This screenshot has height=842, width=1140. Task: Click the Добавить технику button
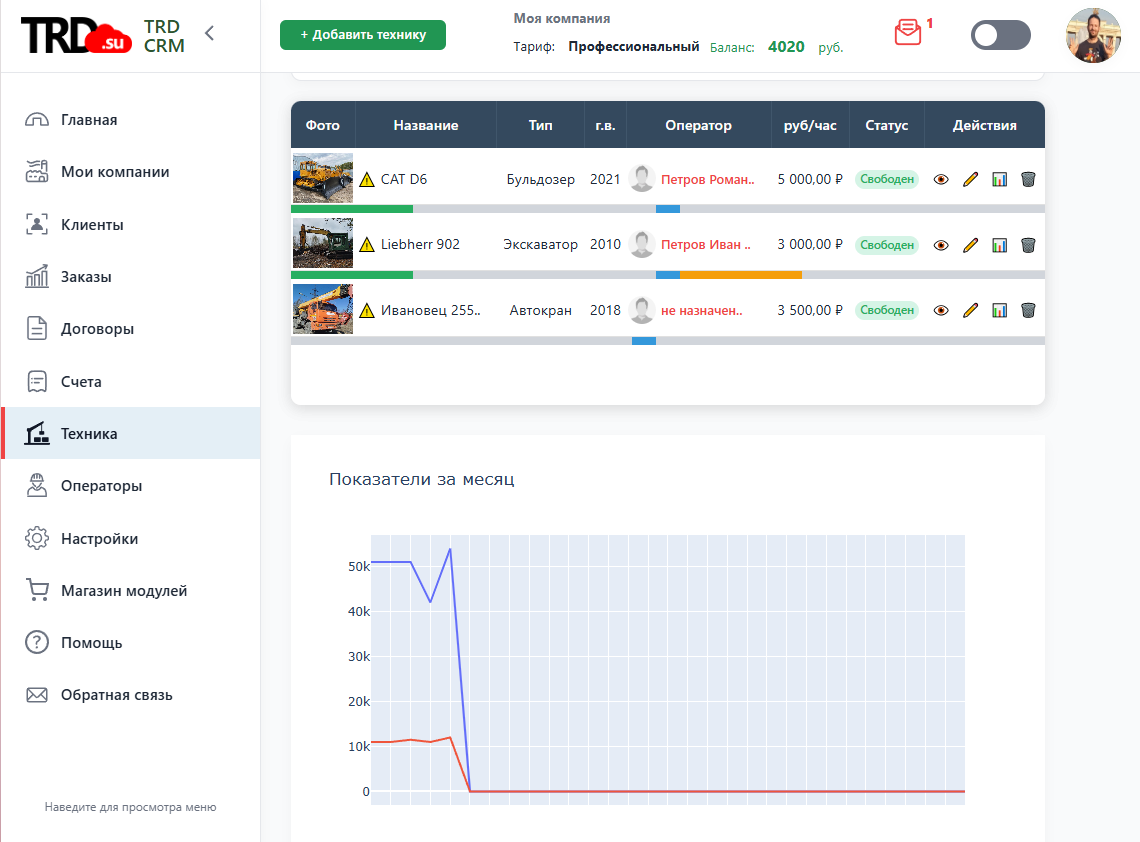coord(363,35)
